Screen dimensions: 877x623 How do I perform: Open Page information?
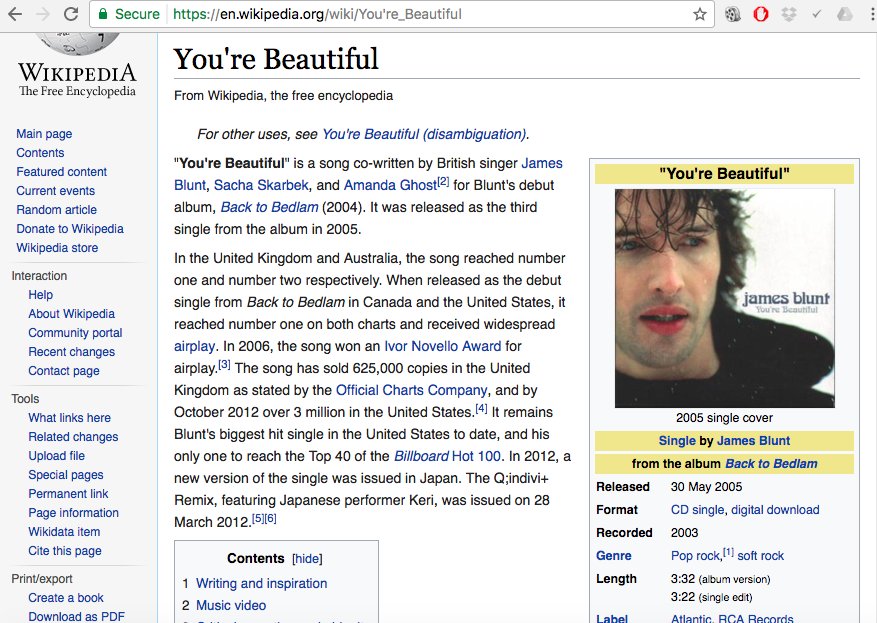(73, 513)
